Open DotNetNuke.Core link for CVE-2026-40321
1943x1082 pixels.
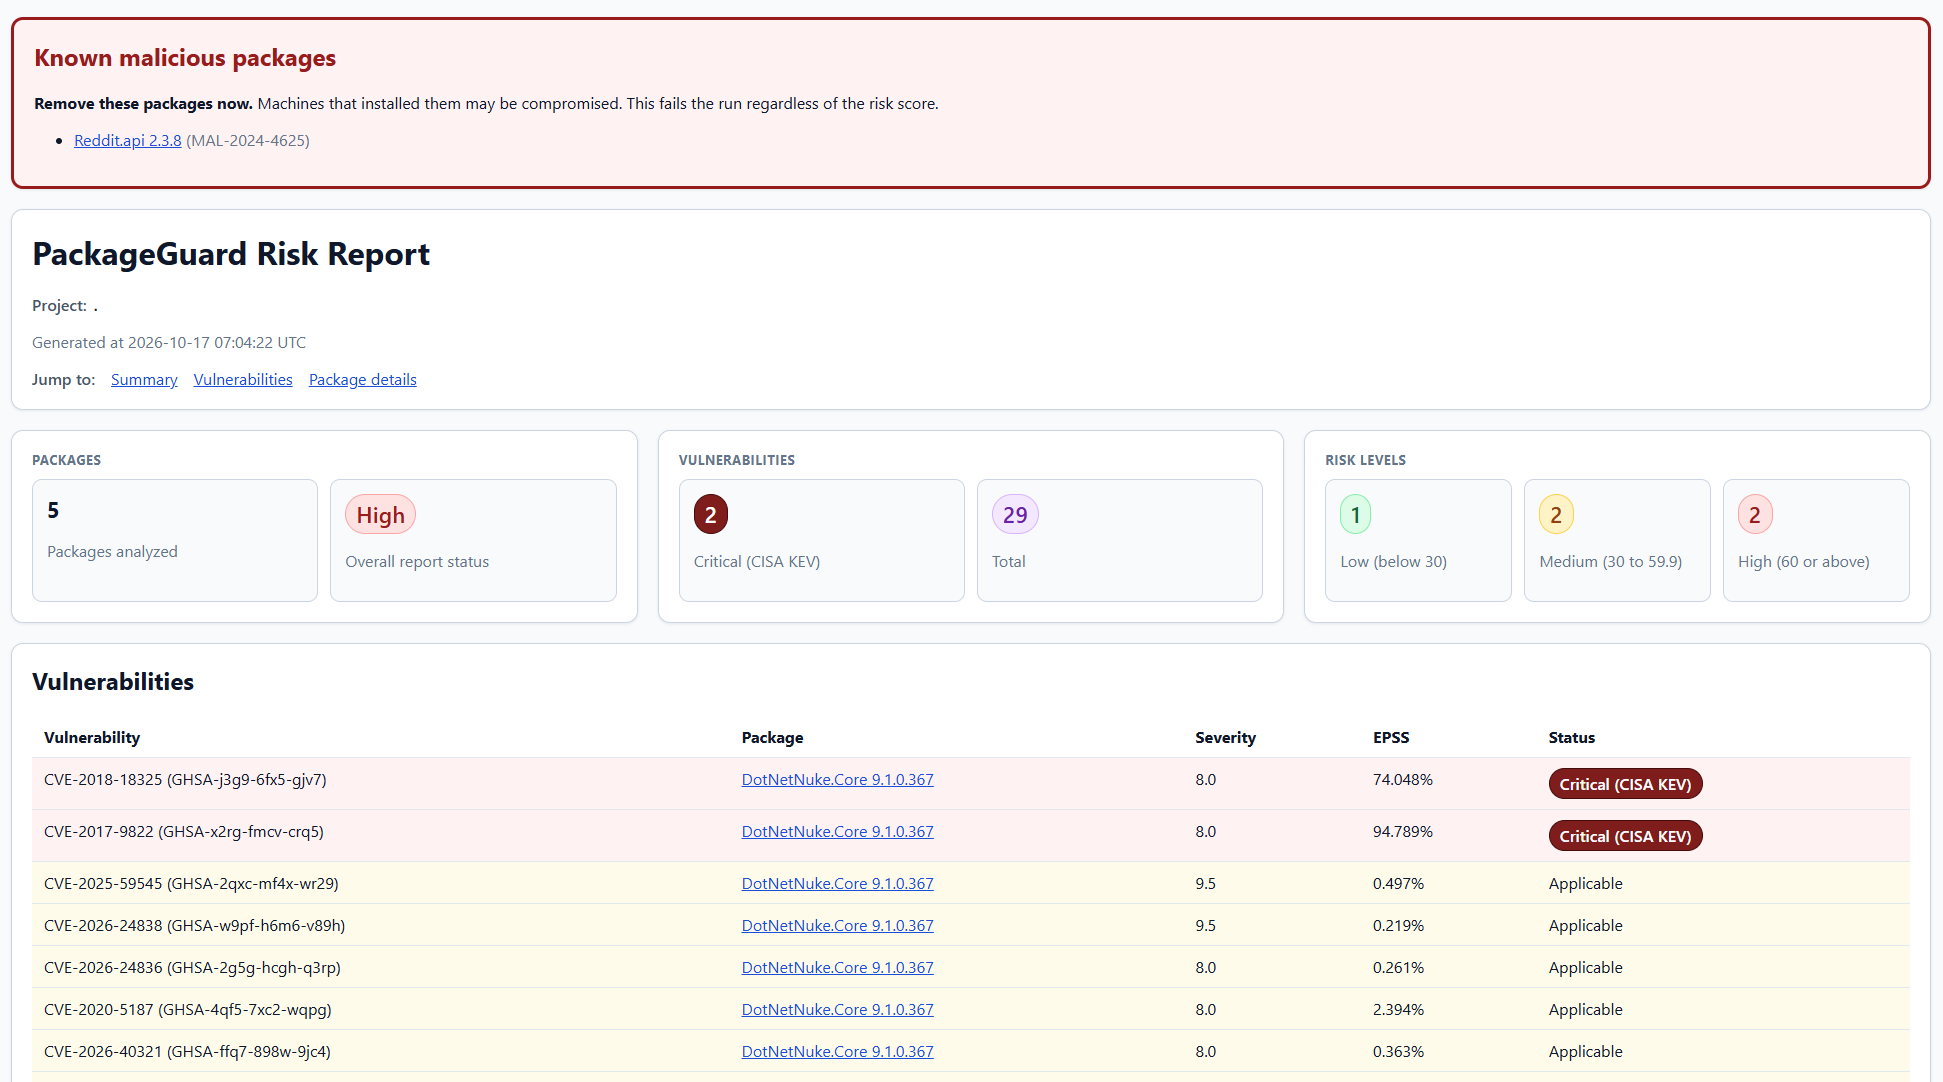pos(838,1052)
